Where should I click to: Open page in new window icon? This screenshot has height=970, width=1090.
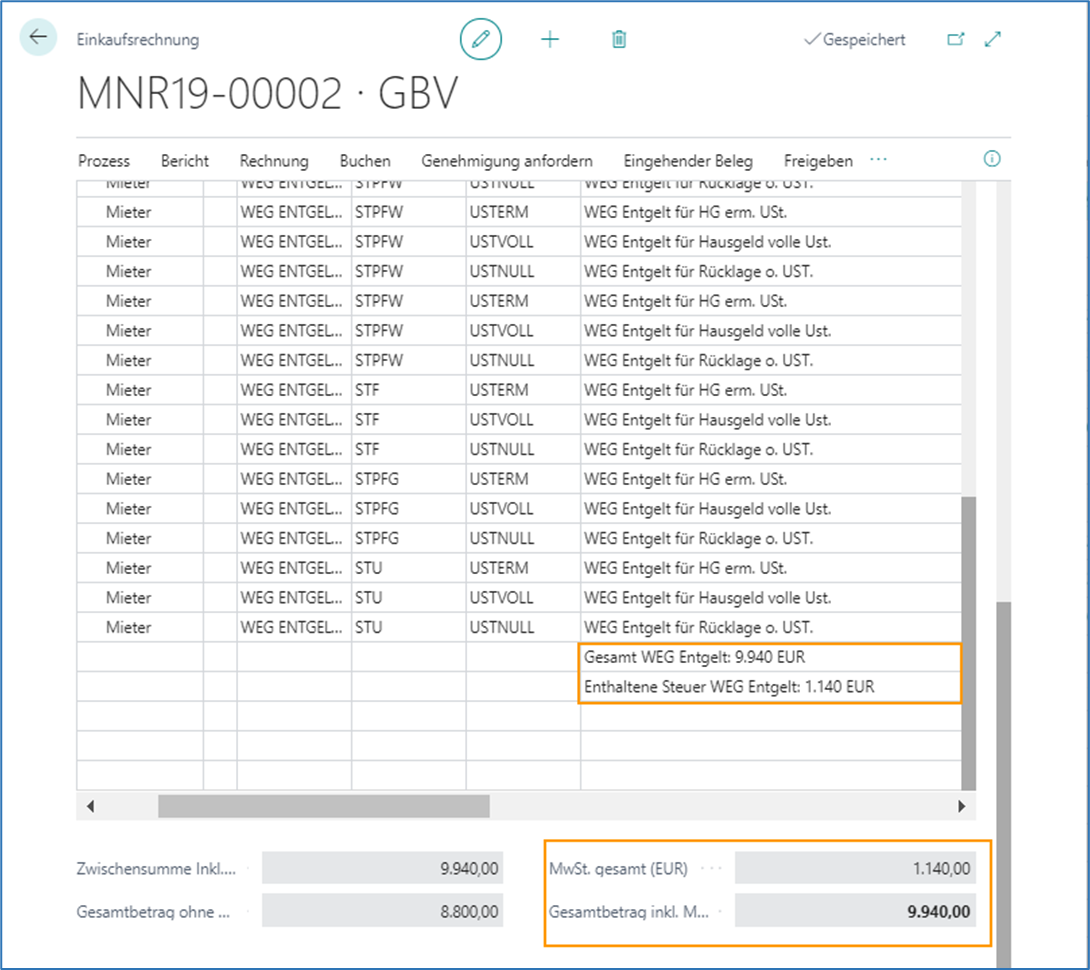tap(956, 39)
